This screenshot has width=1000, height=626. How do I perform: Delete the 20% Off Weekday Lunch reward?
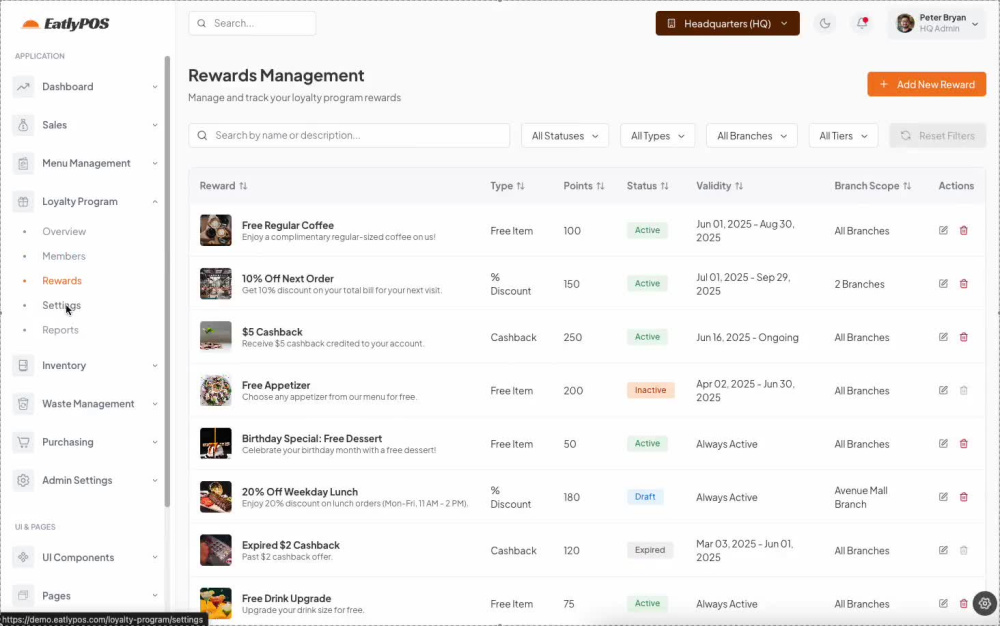(964, 497)
